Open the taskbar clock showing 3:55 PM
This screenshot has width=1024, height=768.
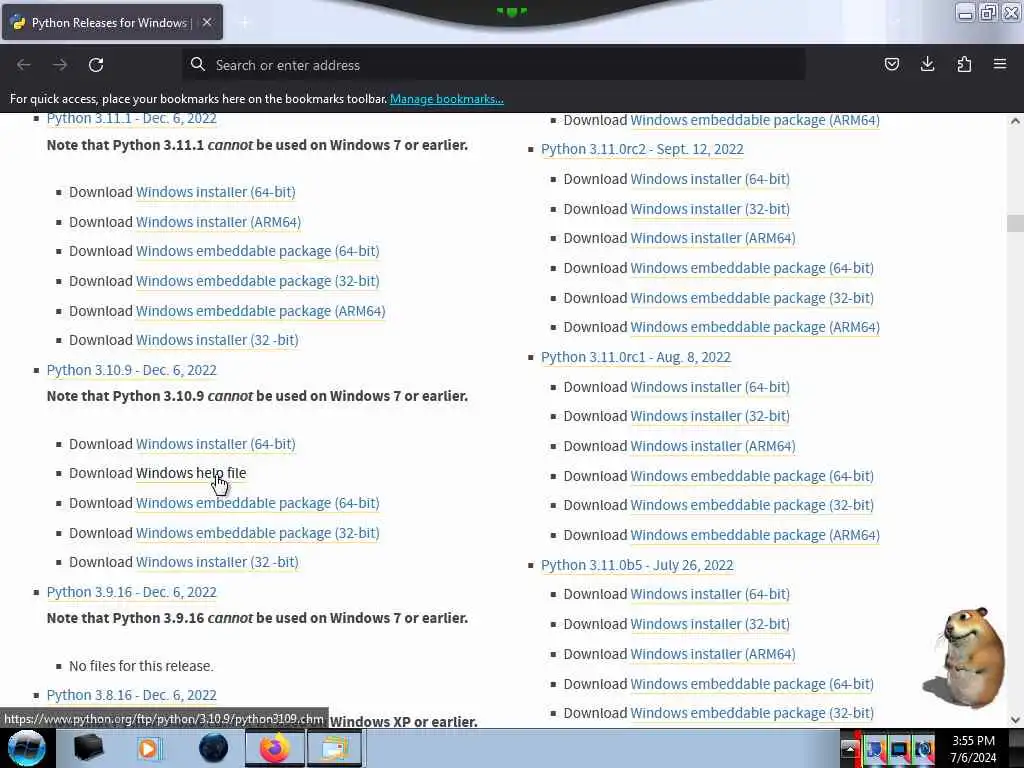tap(973, 749)
